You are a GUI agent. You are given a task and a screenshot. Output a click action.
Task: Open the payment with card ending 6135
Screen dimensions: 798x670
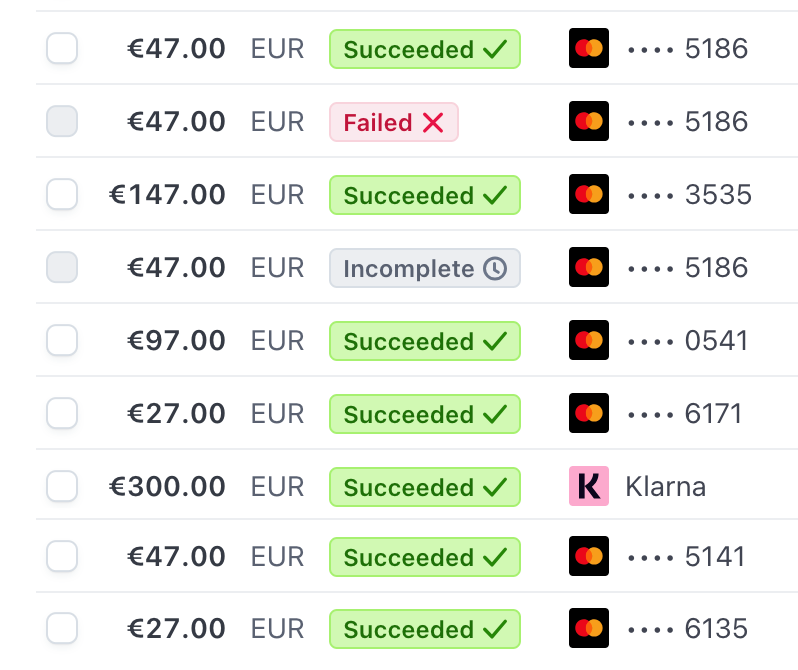coord(716,629)
